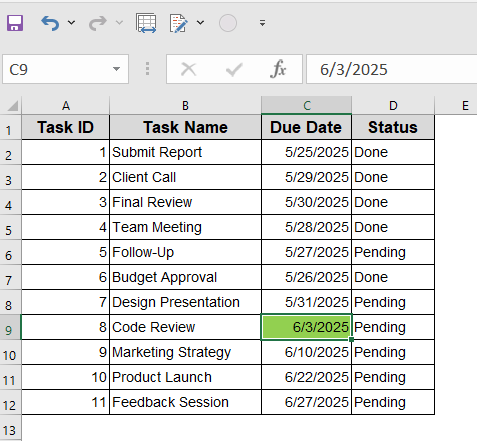Open dropdown beside the document pencil icon

[x=200, y=23]
